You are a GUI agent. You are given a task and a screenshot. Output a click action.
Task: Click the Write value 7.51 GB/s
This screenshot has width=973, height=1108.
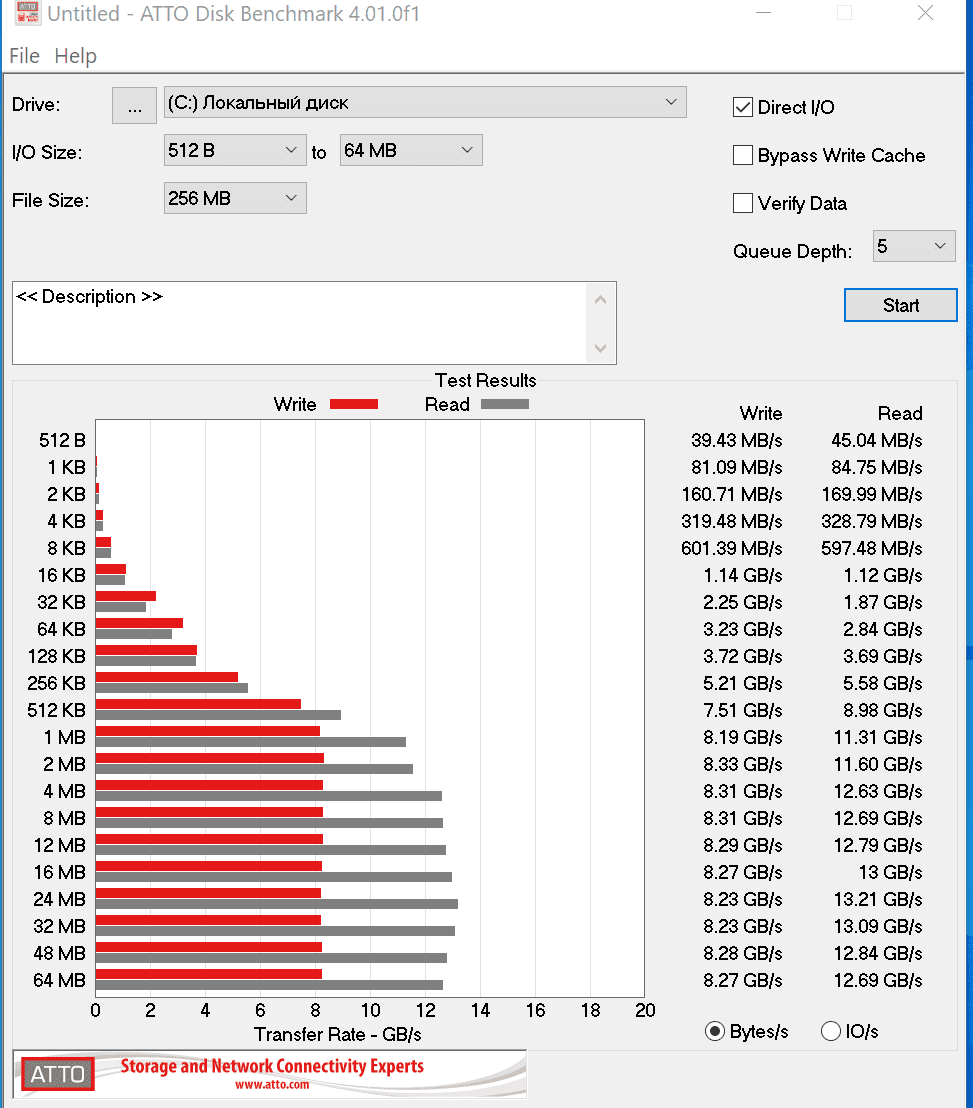pyautogui.click(x=743, y=710)
